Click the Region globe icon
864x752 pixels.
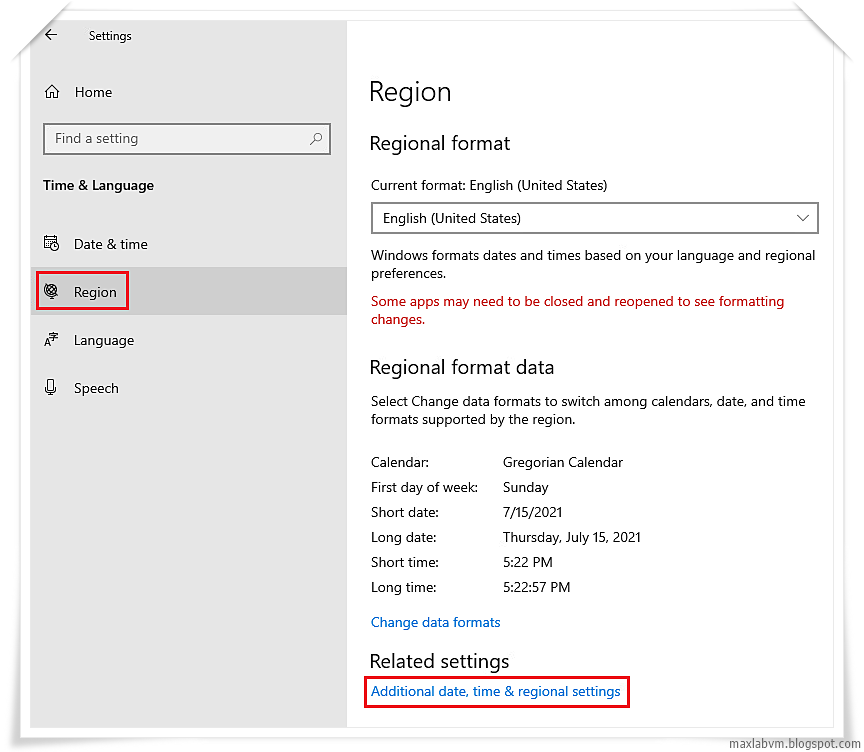point(51,291)
